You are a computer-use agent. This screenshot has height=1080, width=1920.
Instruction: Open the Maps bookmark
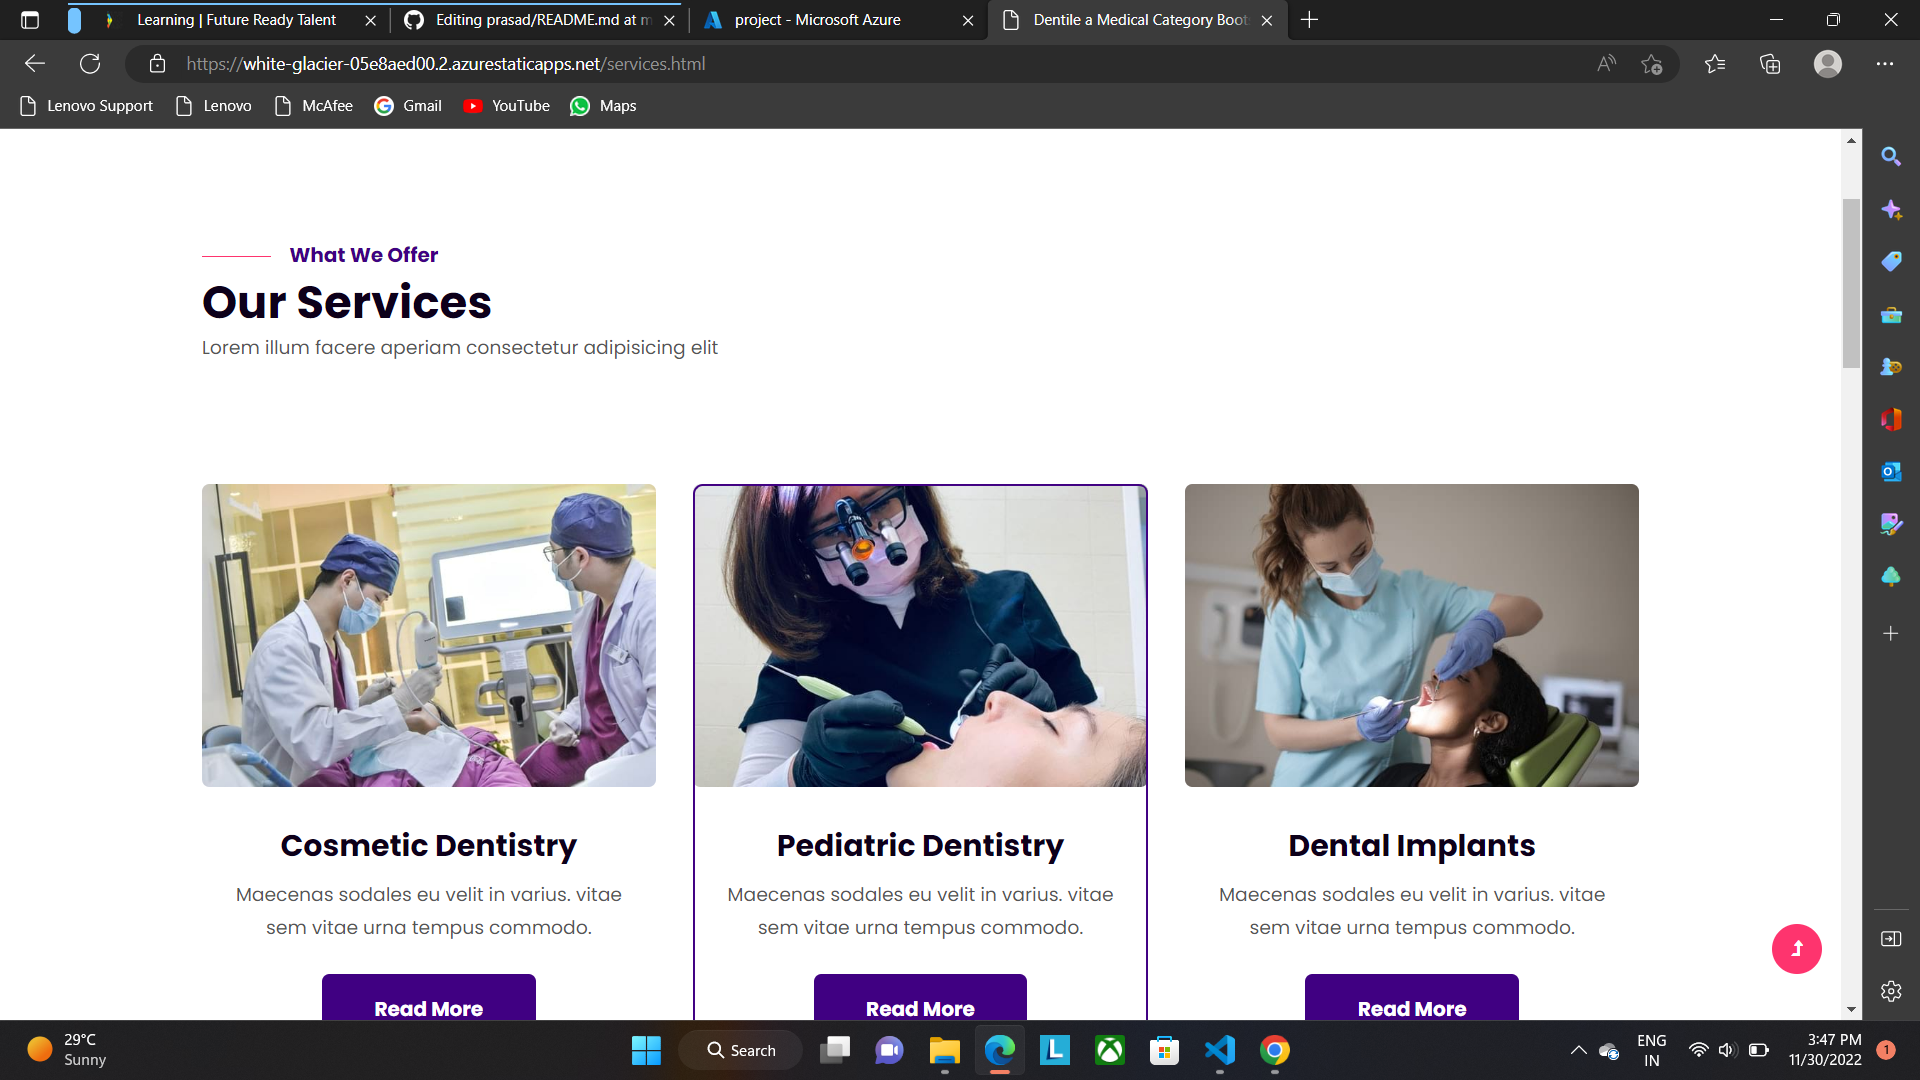point(603,106)
